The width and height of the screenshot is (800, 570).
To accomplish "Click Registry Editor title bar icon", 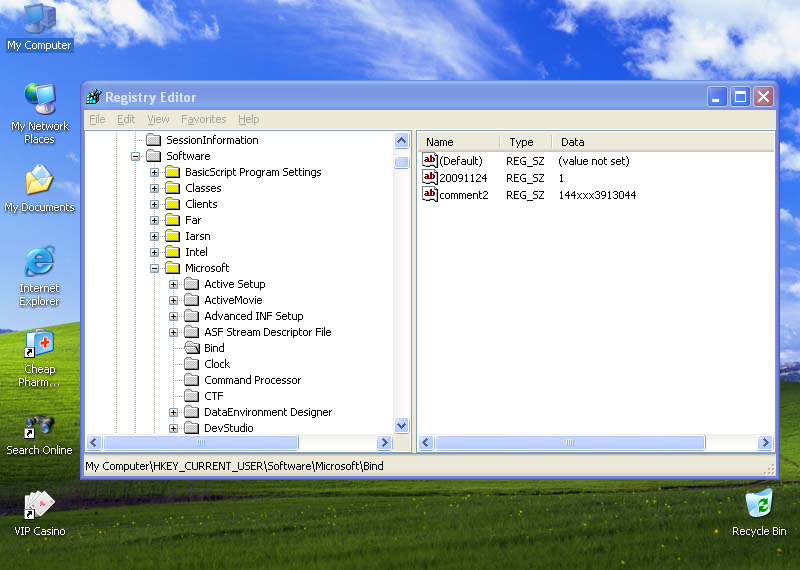I will coord(93,96).
